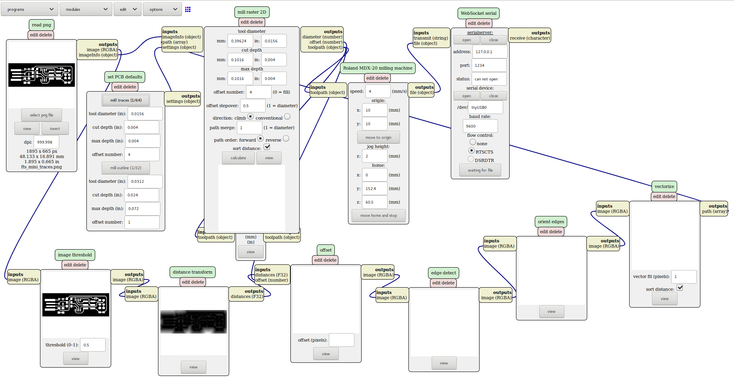The image size is (734, 378).
Task: Click the WebSocket serial module title
Action: point(478,13)
